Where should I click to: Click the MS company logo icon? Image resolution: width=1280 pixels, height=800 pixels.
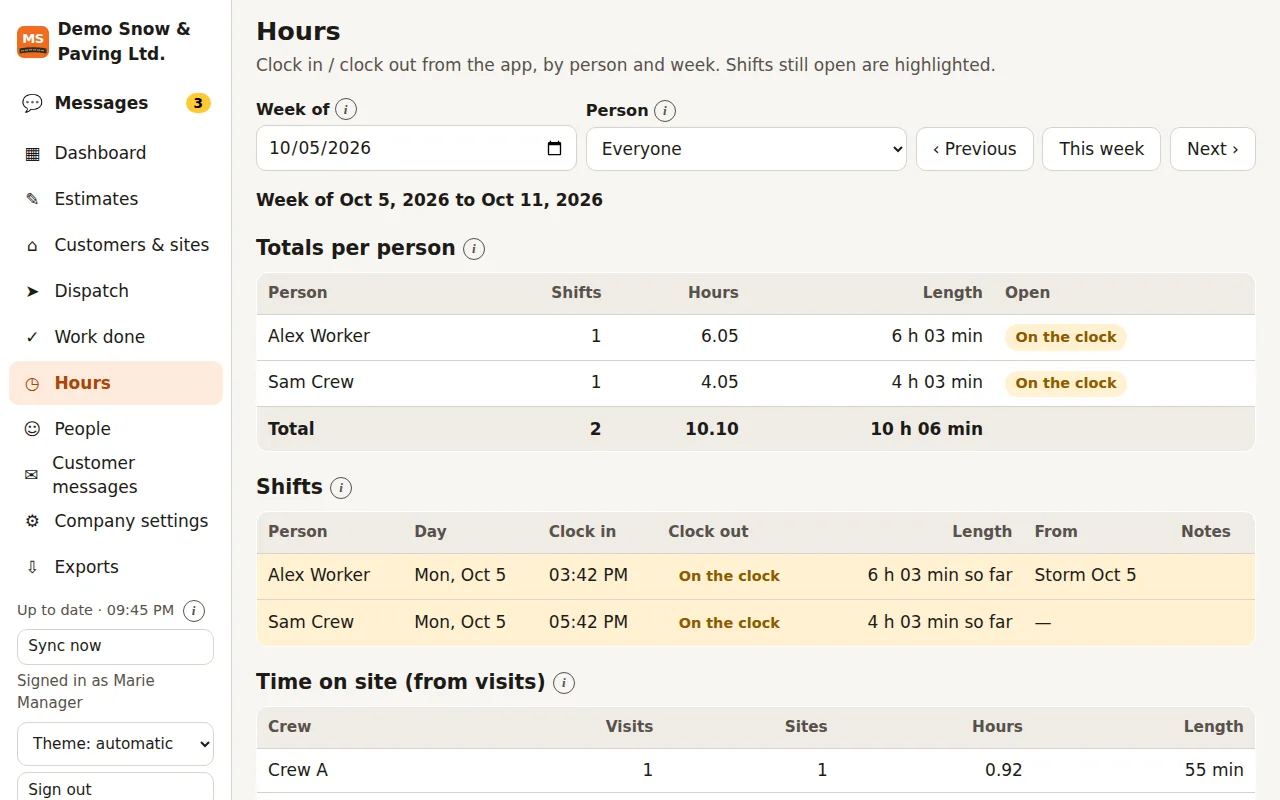[x=33, y=42]
